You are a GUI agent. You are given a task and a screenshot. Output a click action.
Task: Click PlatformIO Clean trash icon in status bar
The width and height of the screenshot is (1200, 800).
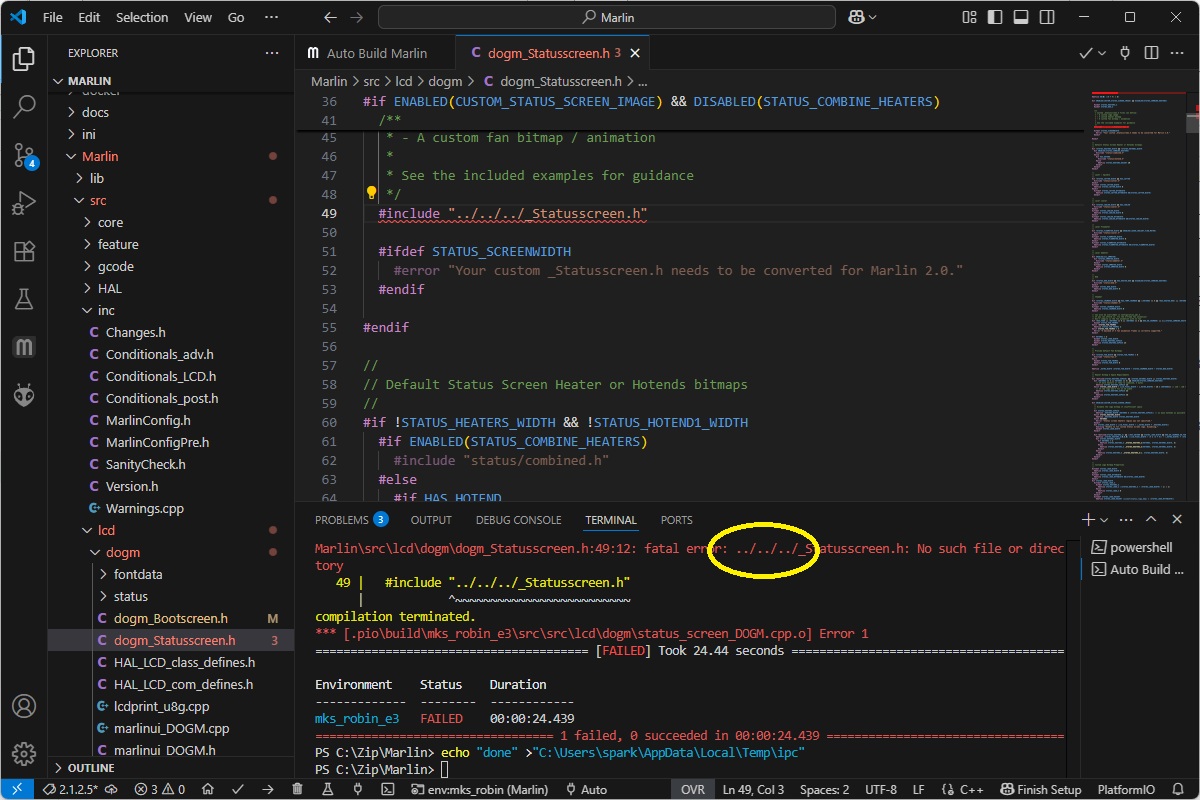[x=297, y=789]
